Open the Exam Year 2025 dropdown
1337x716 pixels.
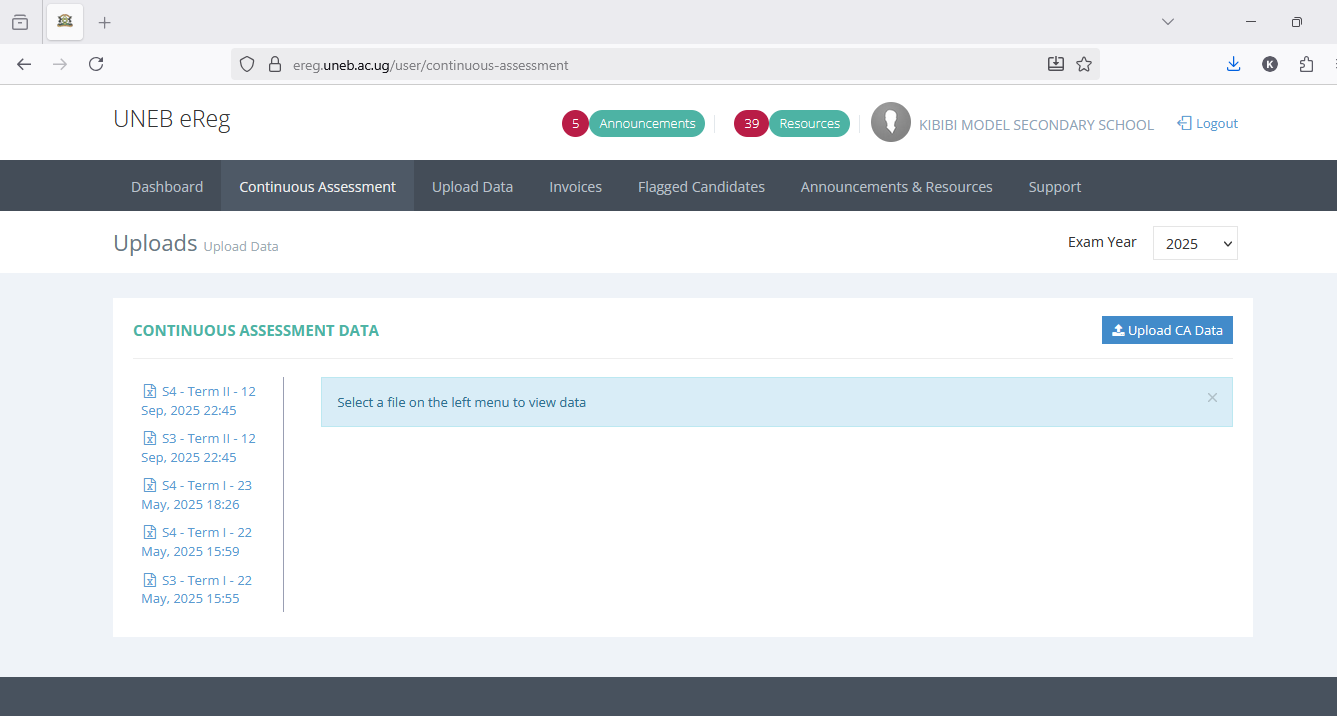tap(1195, 242)
